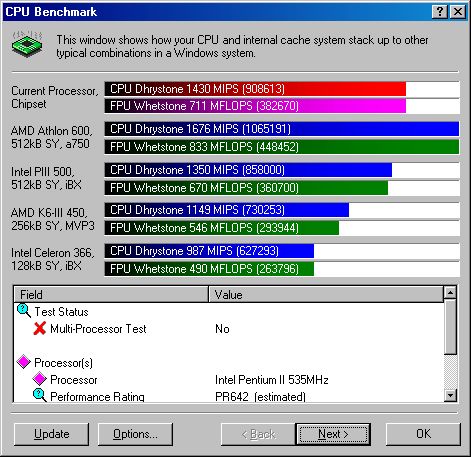Image resolution: width=471 pixels, height=457 pixels.
Task: Click the Processor row diamond icon
Action: [x=40, y=379]
